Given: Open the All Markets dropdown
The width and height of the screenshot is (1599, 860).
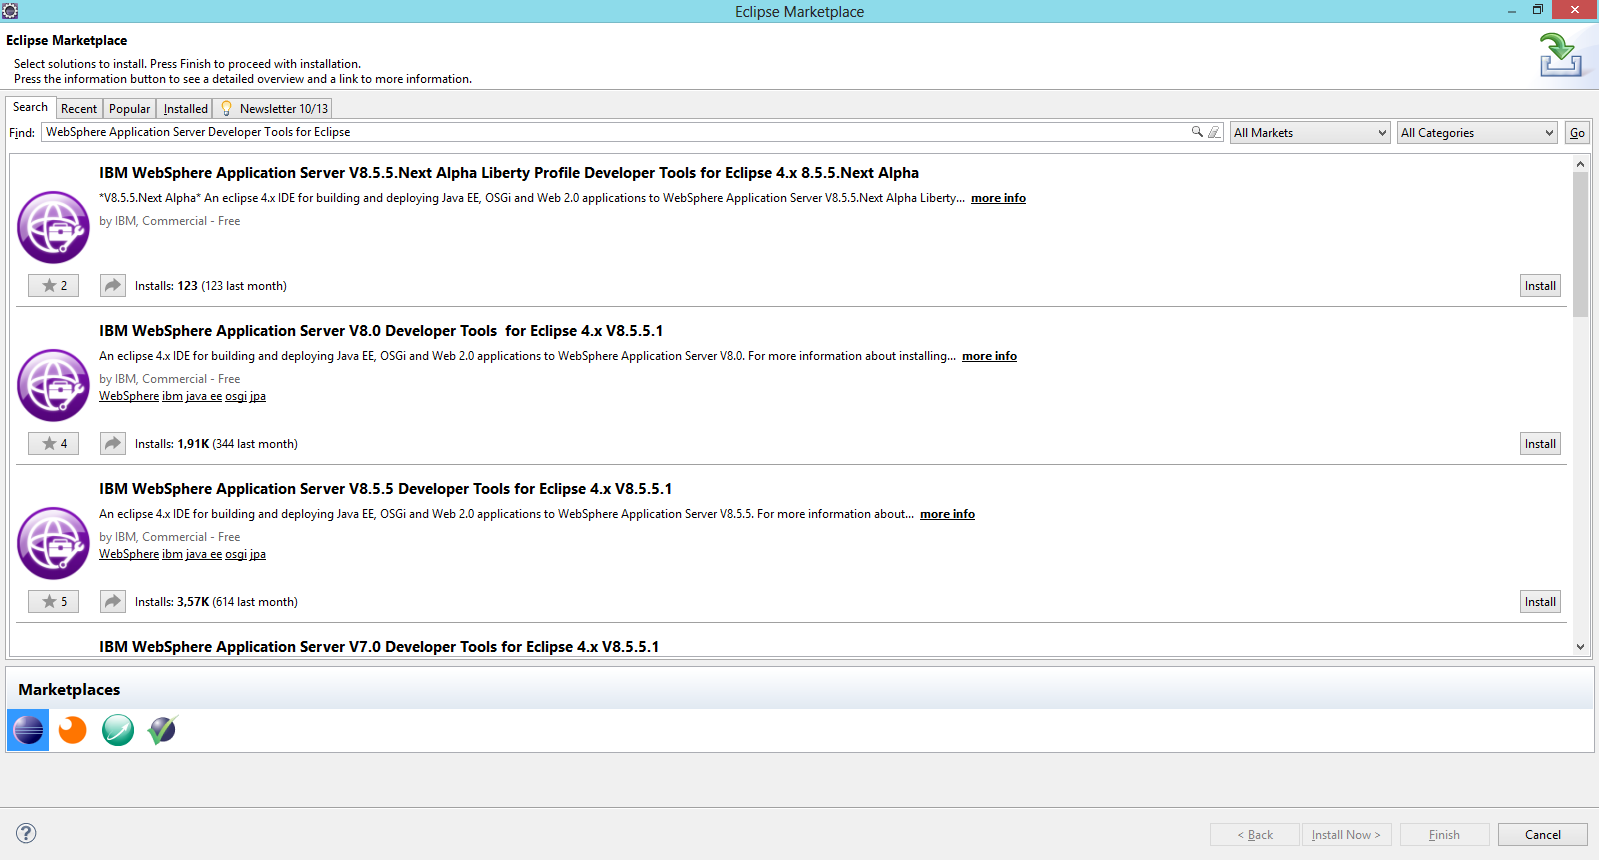Looking at the screenshot, I should [x=1310, y=133].
